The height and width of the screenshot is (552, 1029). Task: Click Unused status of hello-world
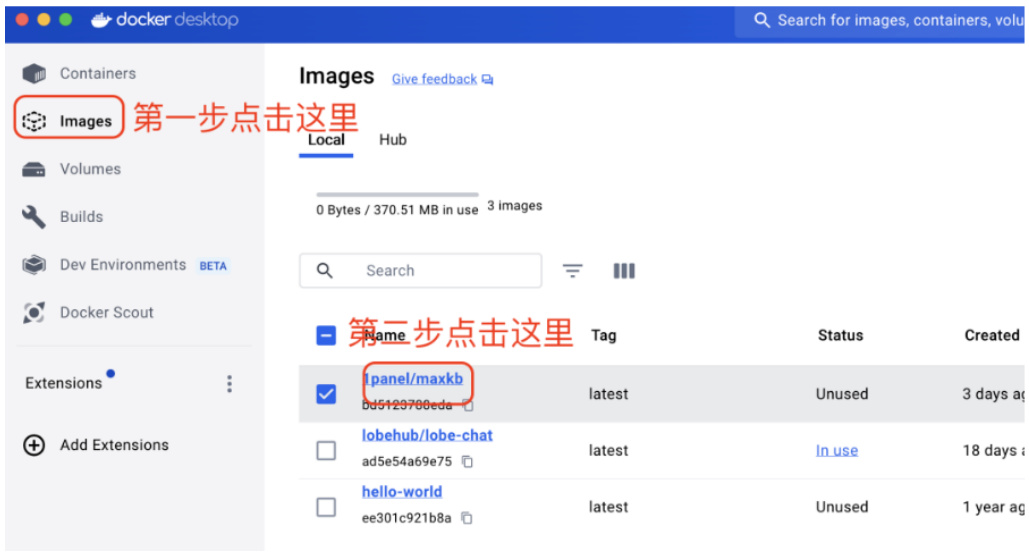(842, 507)
